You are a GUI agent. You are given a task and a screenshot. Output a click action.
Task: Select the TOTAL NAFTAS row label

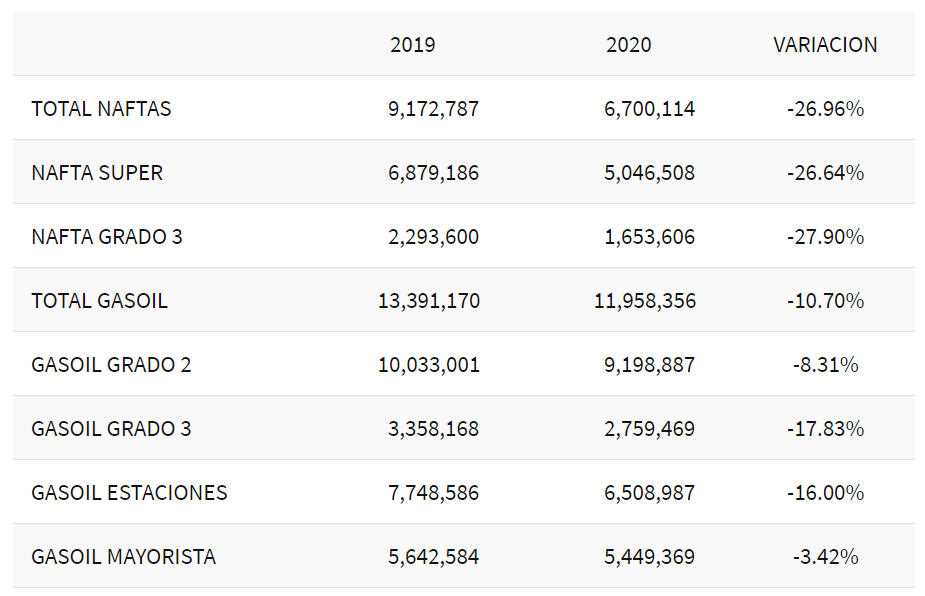[101, 109]
